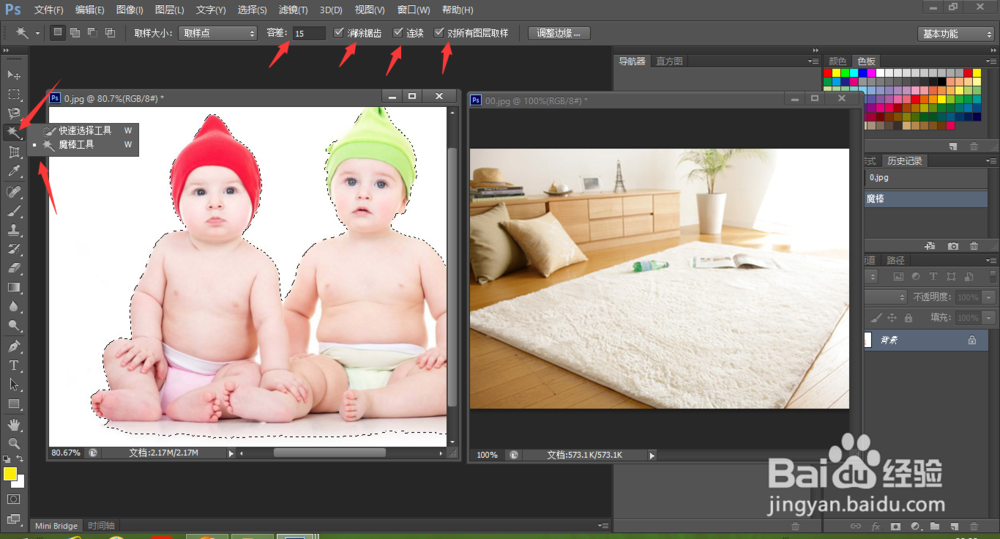Click the delete state trash icon in History panel

(x=974, y=246)
